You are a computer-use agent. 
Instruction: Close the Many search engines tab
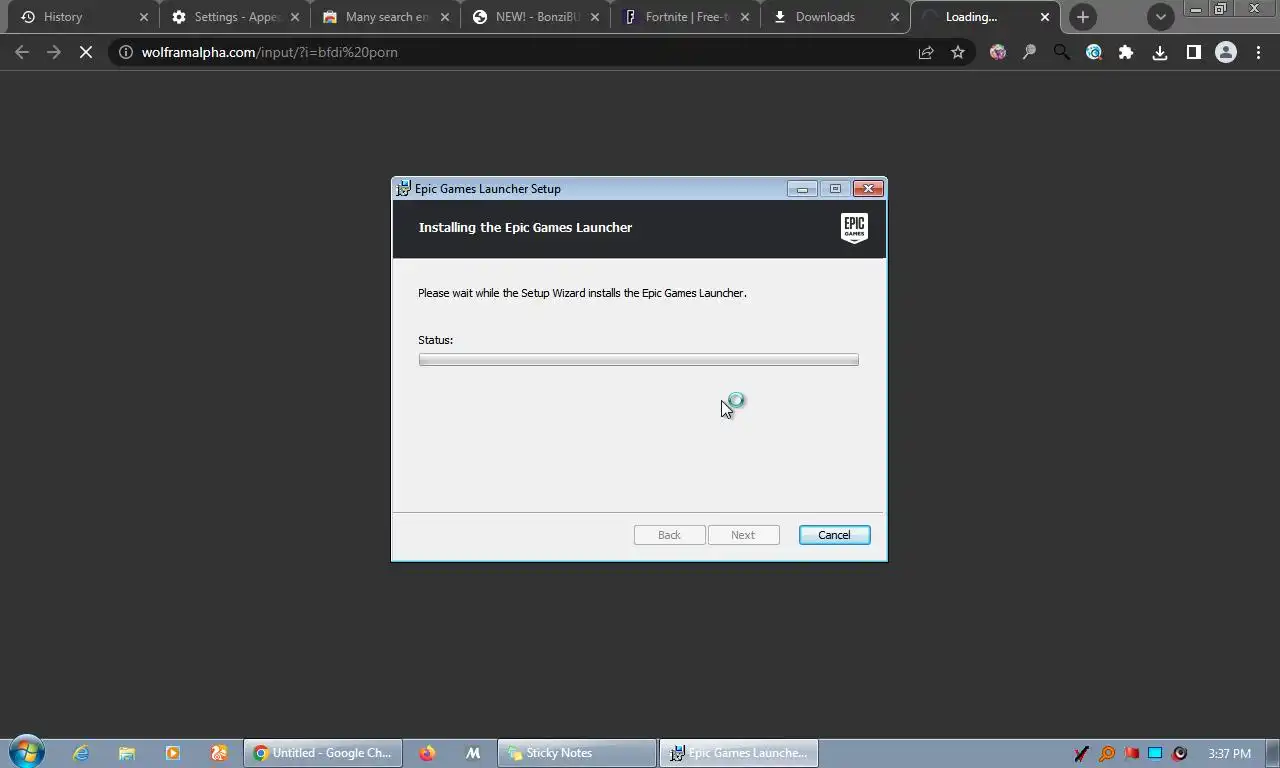[x=445, y=17]
